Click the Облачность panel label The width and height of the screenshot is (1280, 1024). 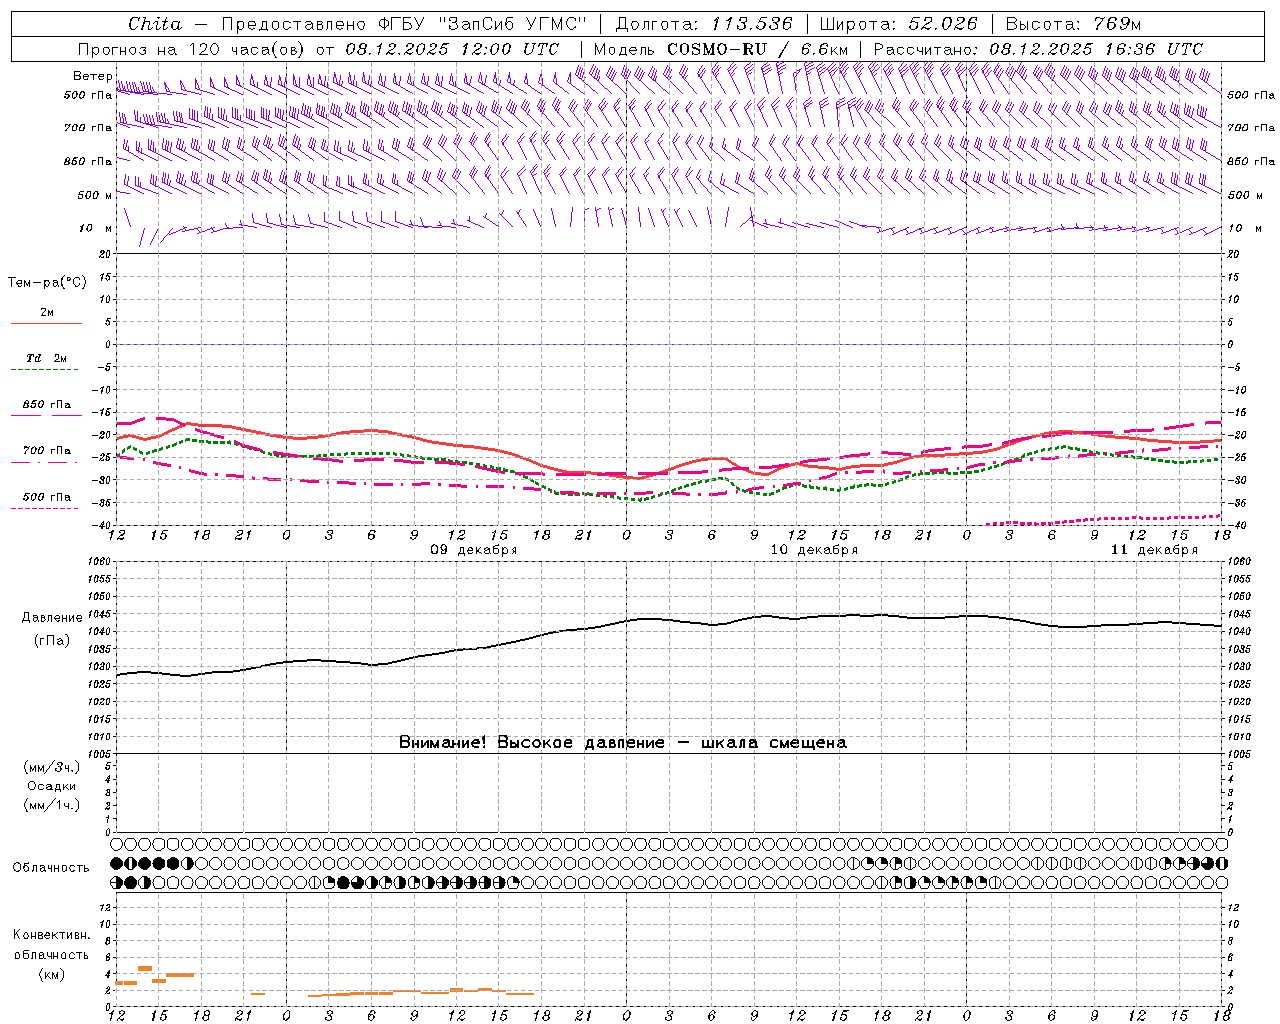coord(51,868)
